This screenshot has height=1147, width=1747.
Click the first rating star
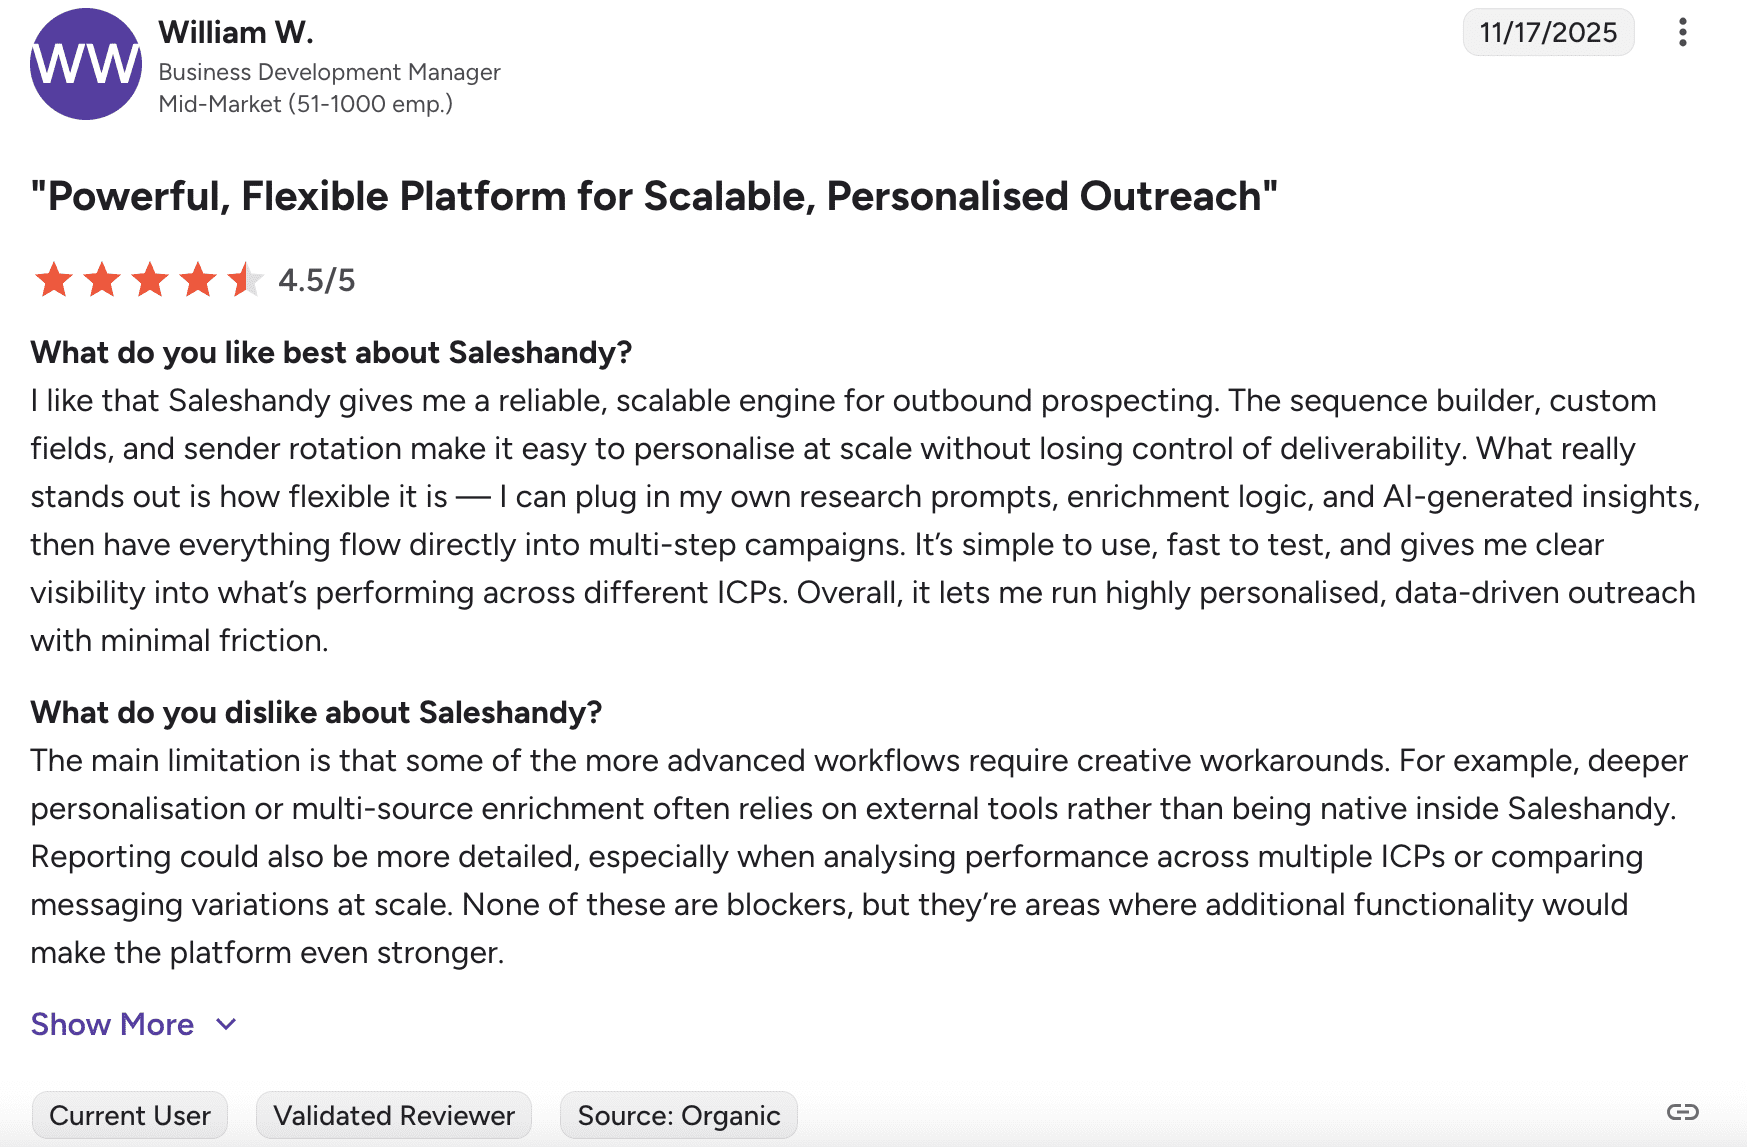tap(54, 280)
